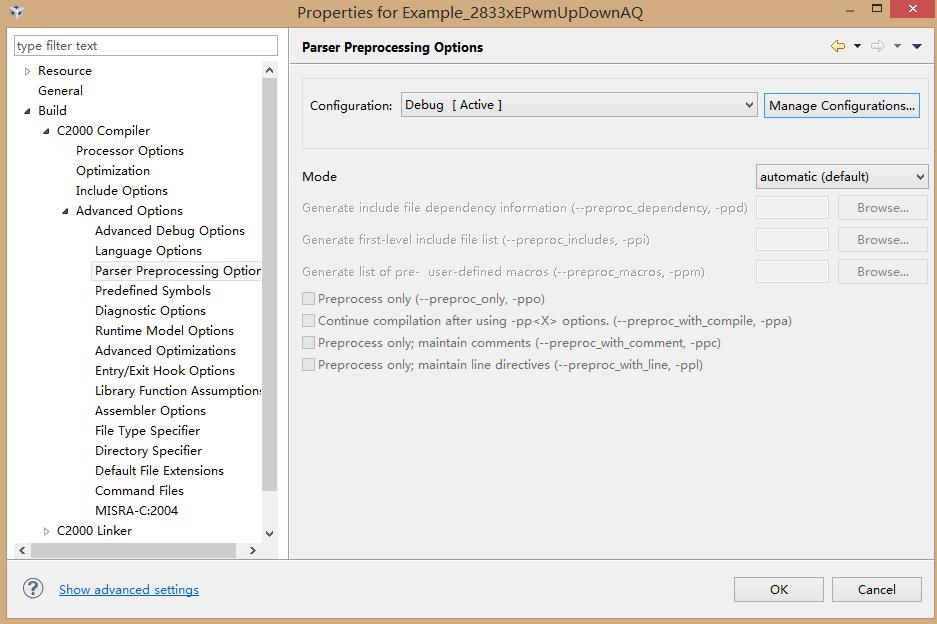The width and height of the screenshot is (937, 624).
Task: Select Runtime Model Options tree item
Action: [164, 331]
